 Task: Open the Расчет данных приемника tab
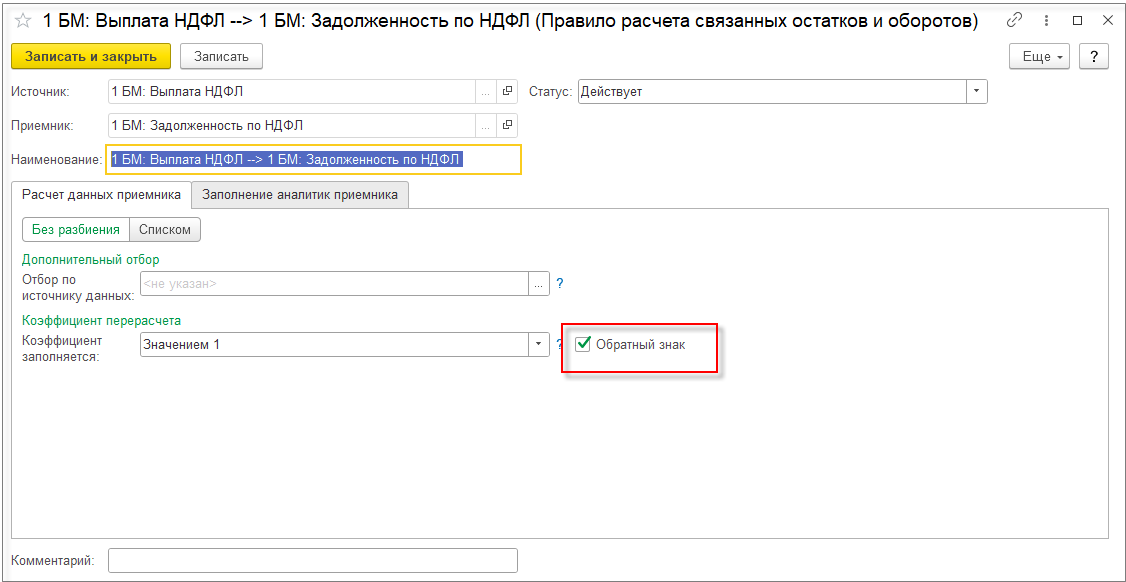(x=101, y=195)
